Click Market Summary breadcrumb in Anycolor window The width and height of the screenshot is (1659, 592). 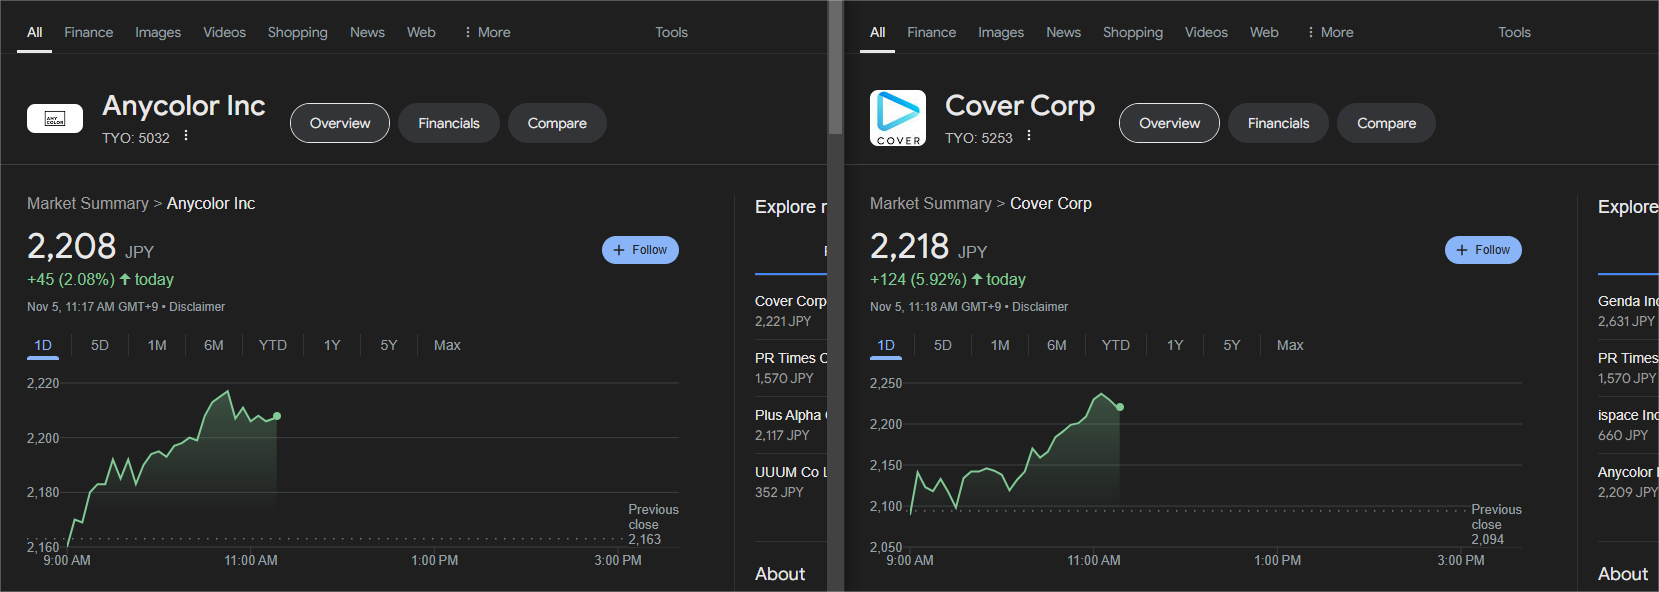click(x=88, y=203)
